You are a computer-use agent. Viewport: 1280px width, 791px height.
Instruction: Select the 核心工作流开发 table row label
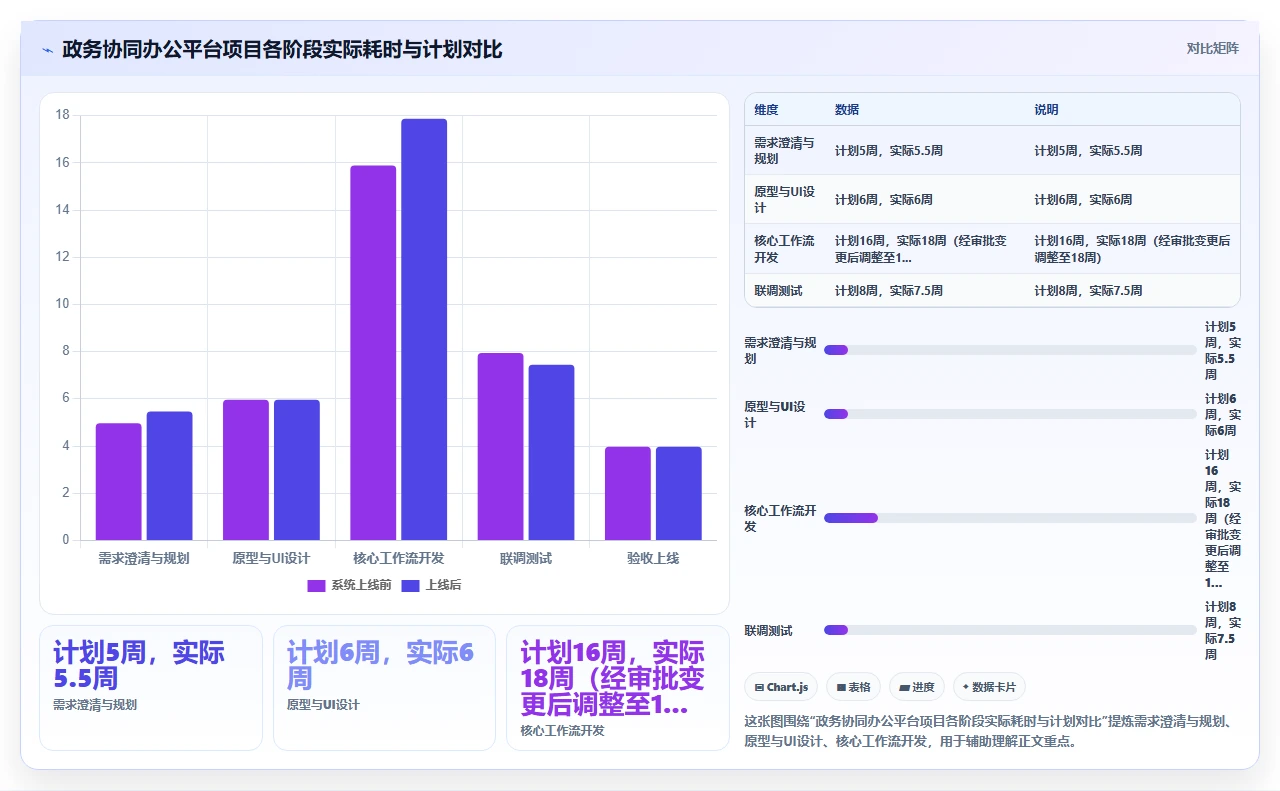pos(785,249)
